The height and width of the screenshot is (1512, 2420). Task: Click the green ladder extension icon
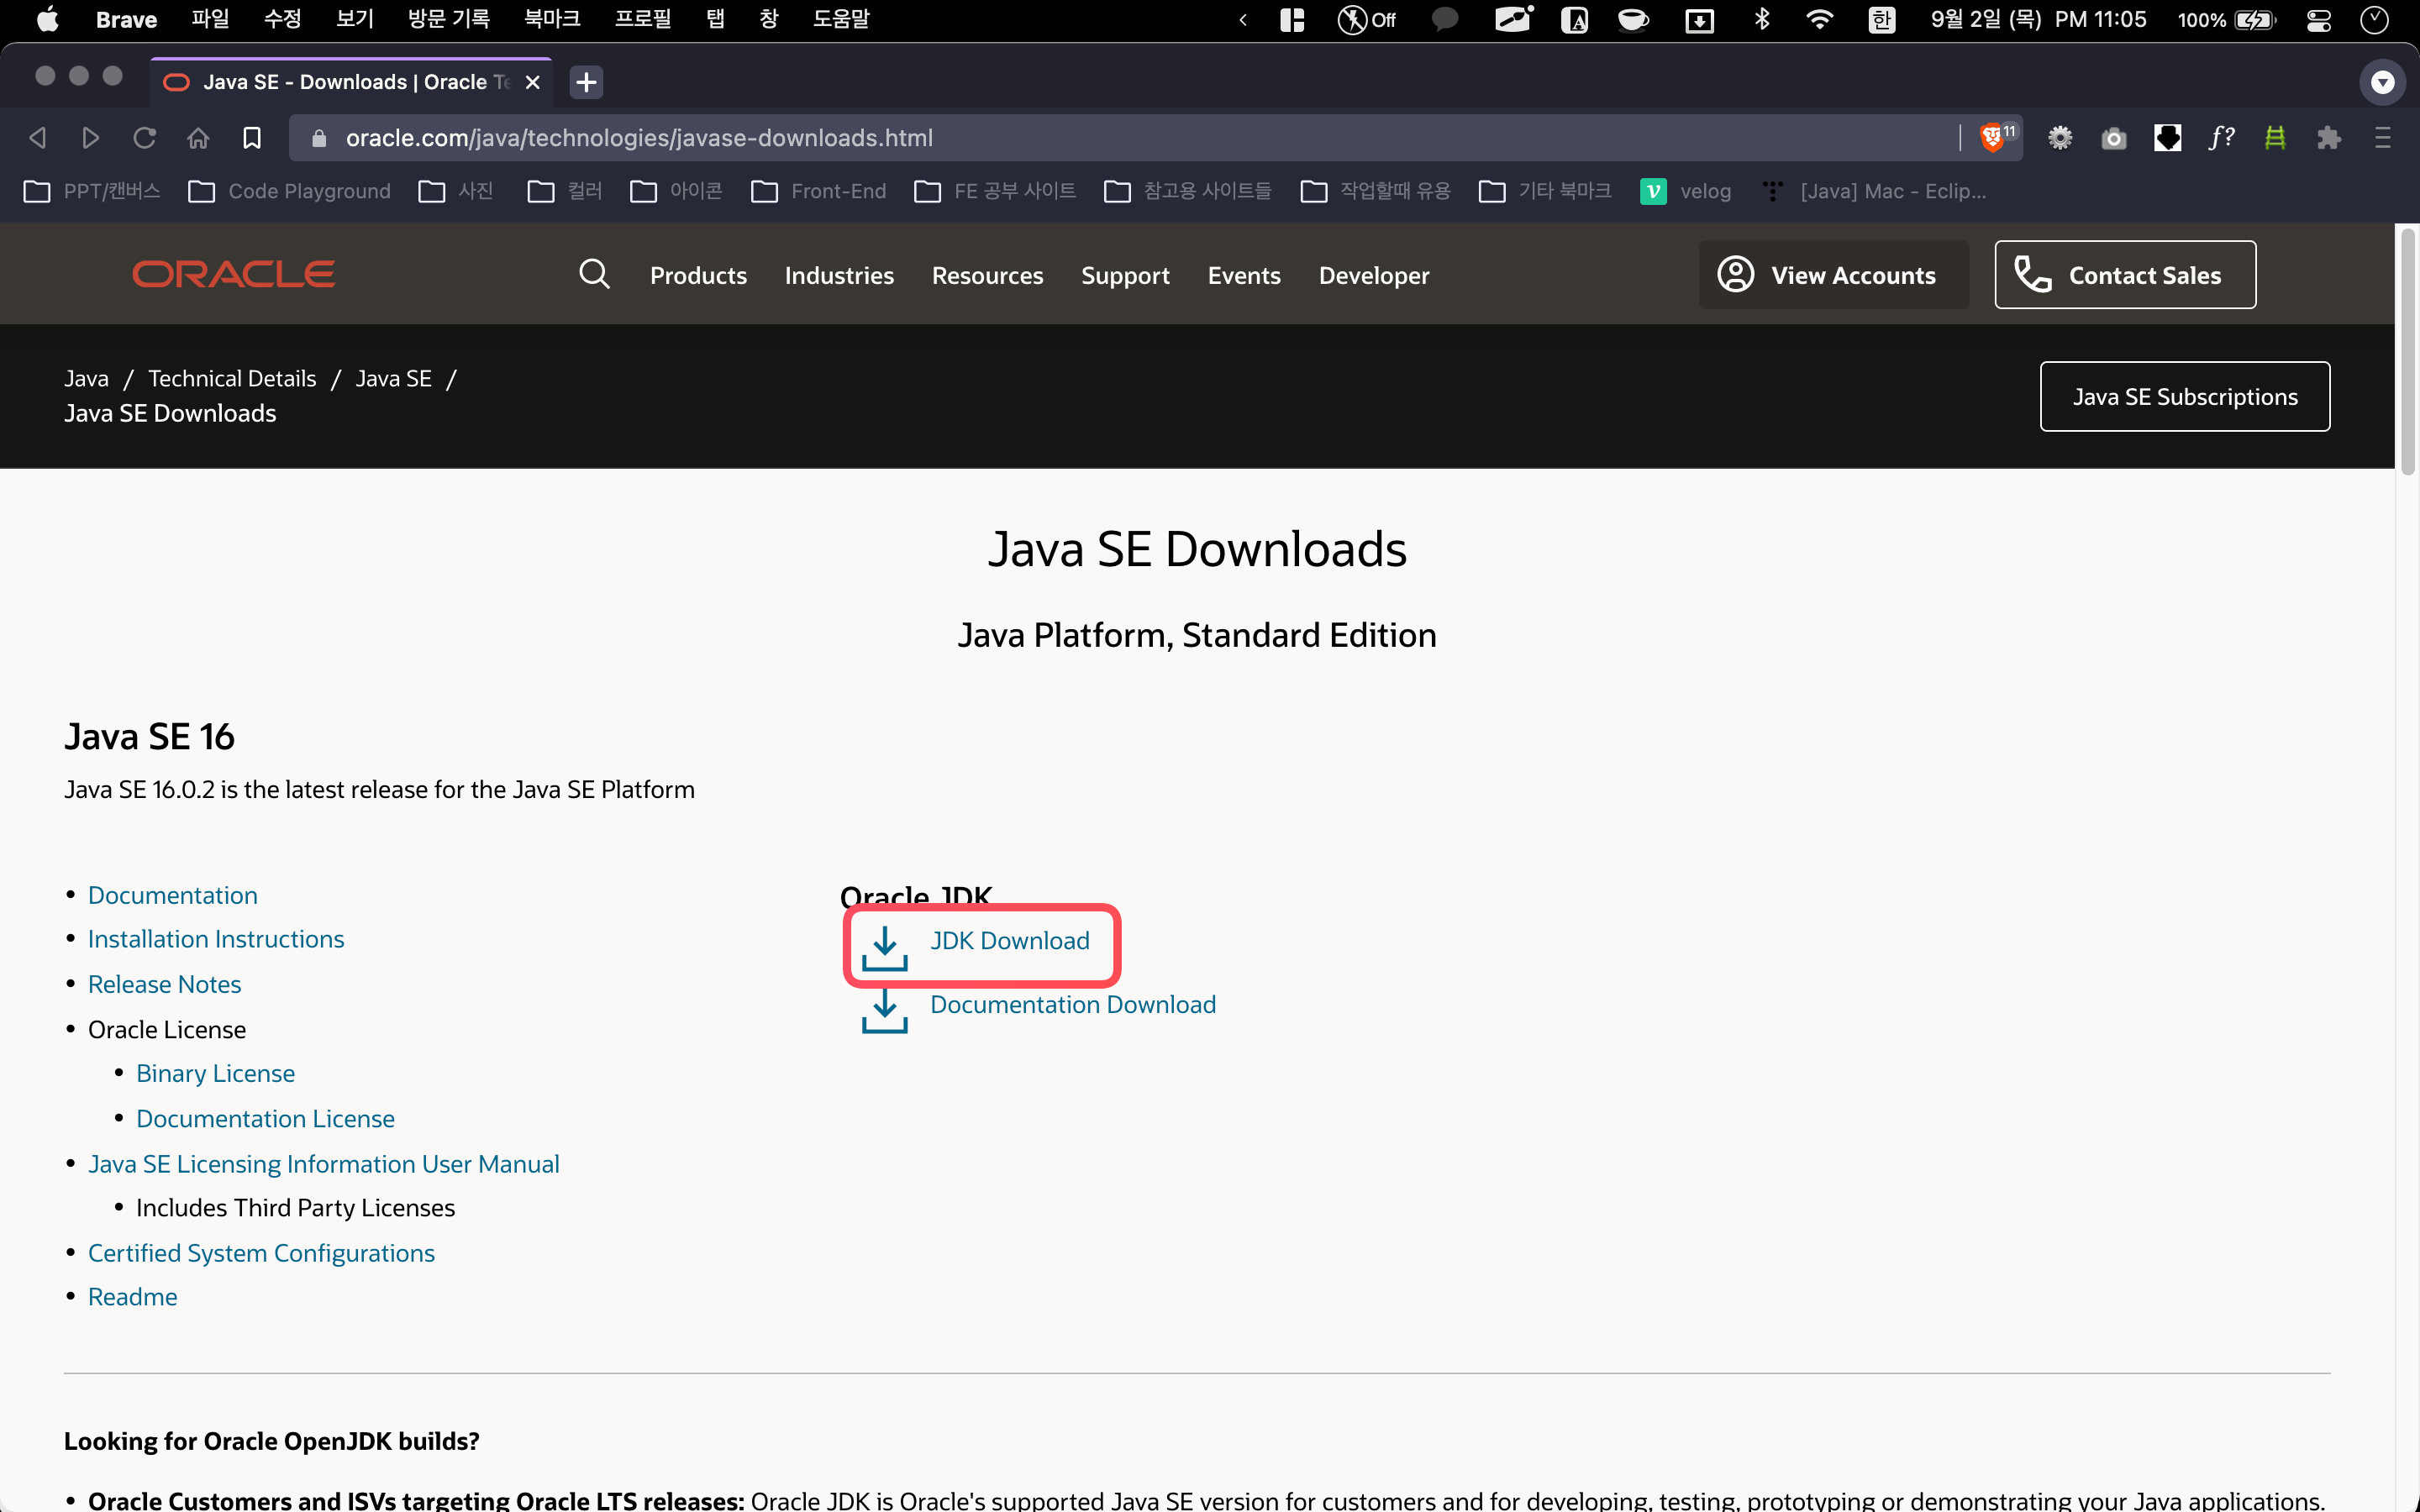(2275, 138)
